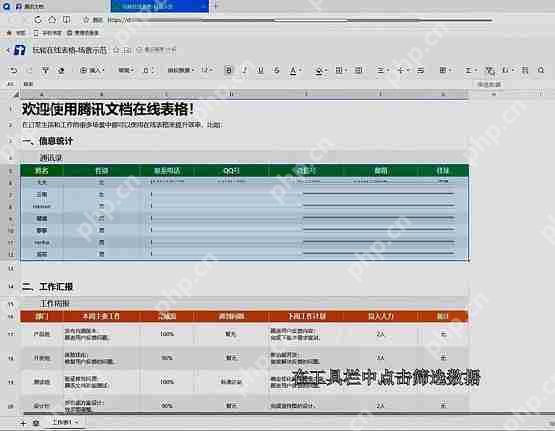This screenshot has width=555, height=431.
Task: Click the filter data icon in toolbar
Action: tap(490, 71)
